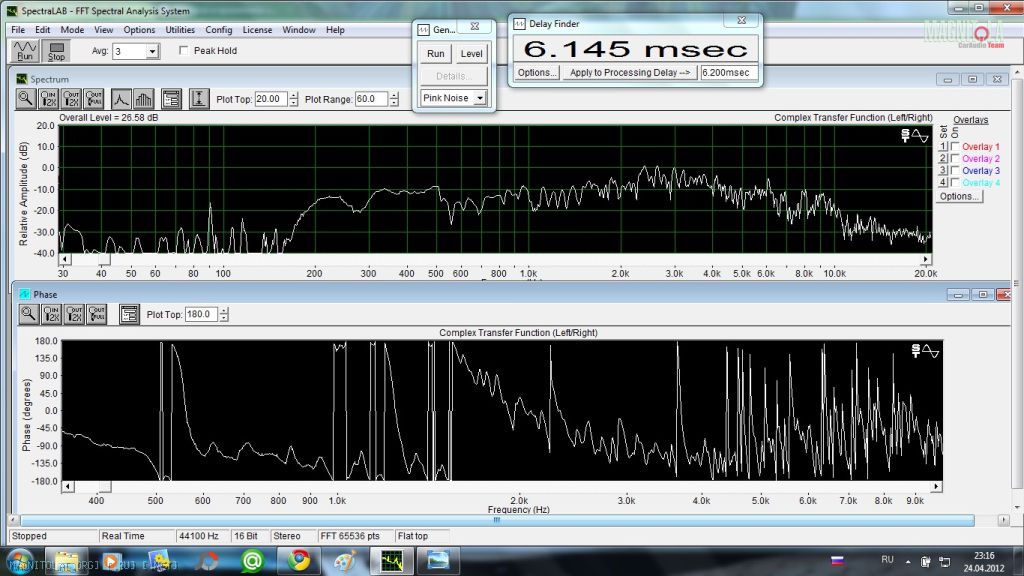Turn on the Overlay 3 checkbox

[x=955, y=170]
